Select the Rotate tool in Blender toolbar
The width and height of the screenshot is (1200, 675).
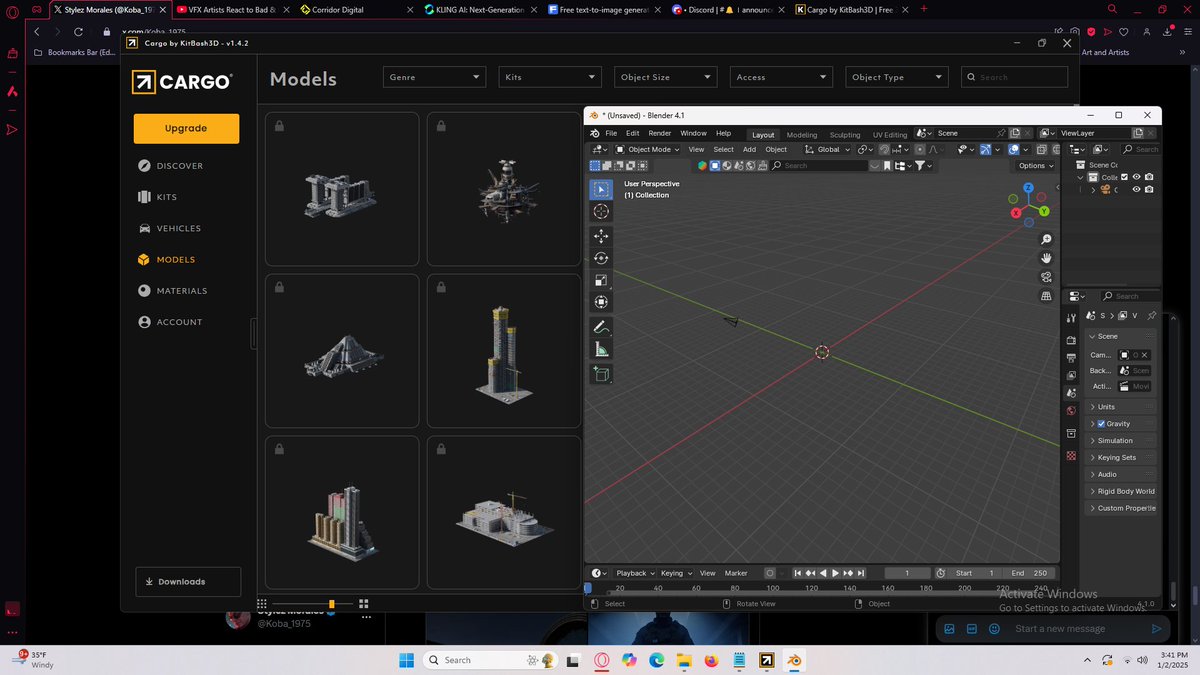[601, 258]
